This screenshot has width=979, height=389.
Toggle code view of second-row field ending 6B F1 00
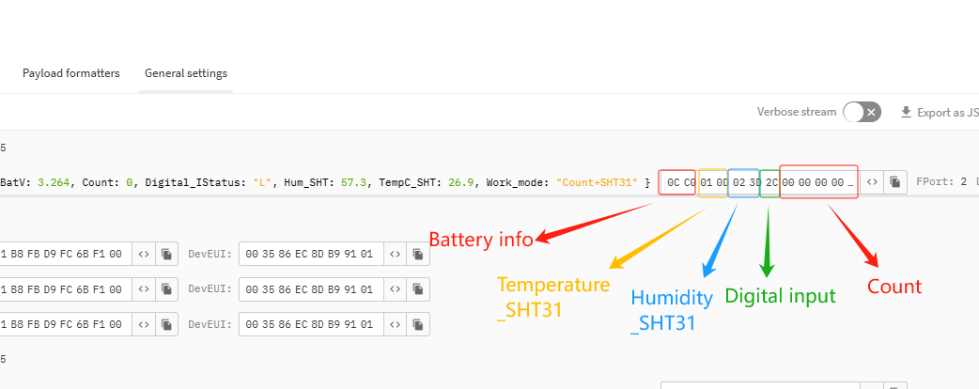144,289
